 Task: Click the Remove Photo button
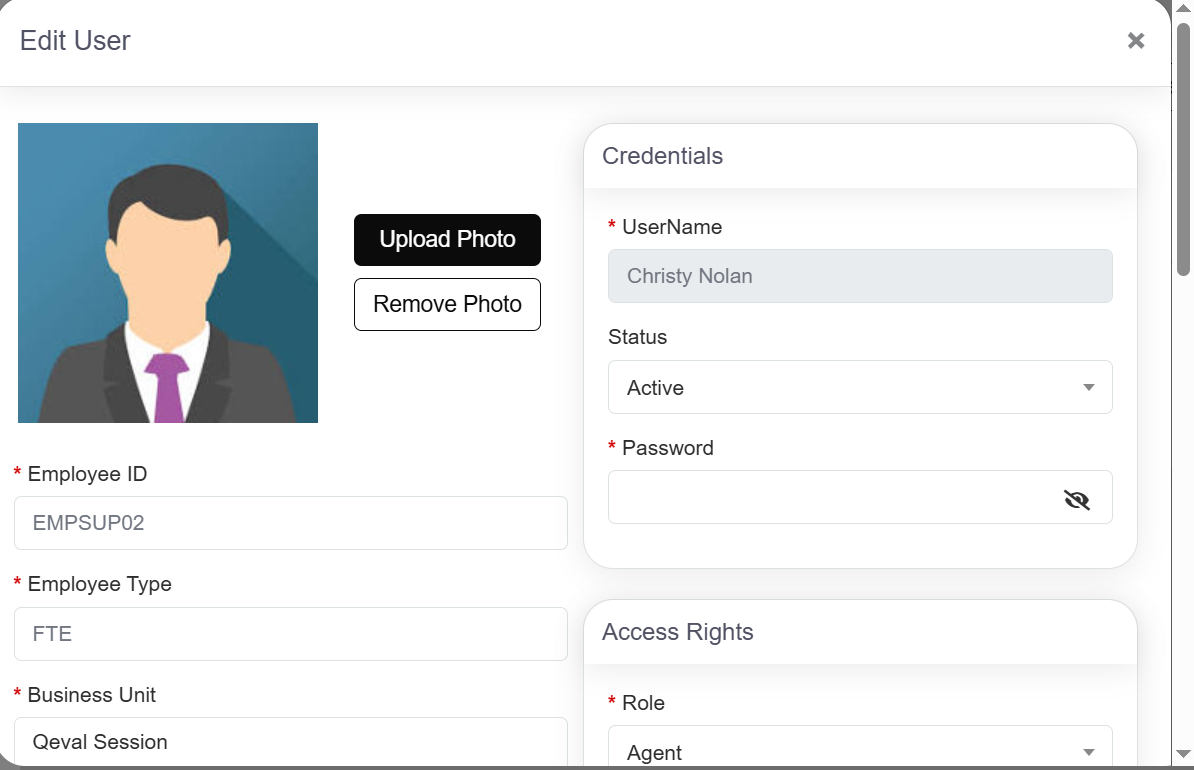[x=447, y=305]
